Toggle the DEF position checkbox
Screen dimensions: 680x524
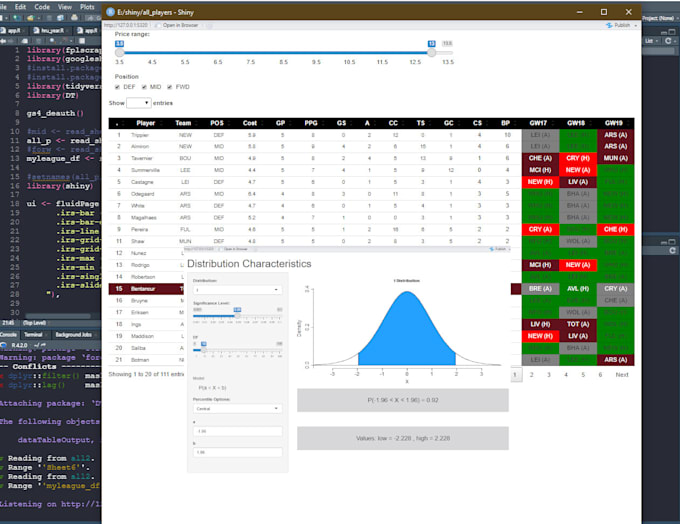click(x=117, y=87)
